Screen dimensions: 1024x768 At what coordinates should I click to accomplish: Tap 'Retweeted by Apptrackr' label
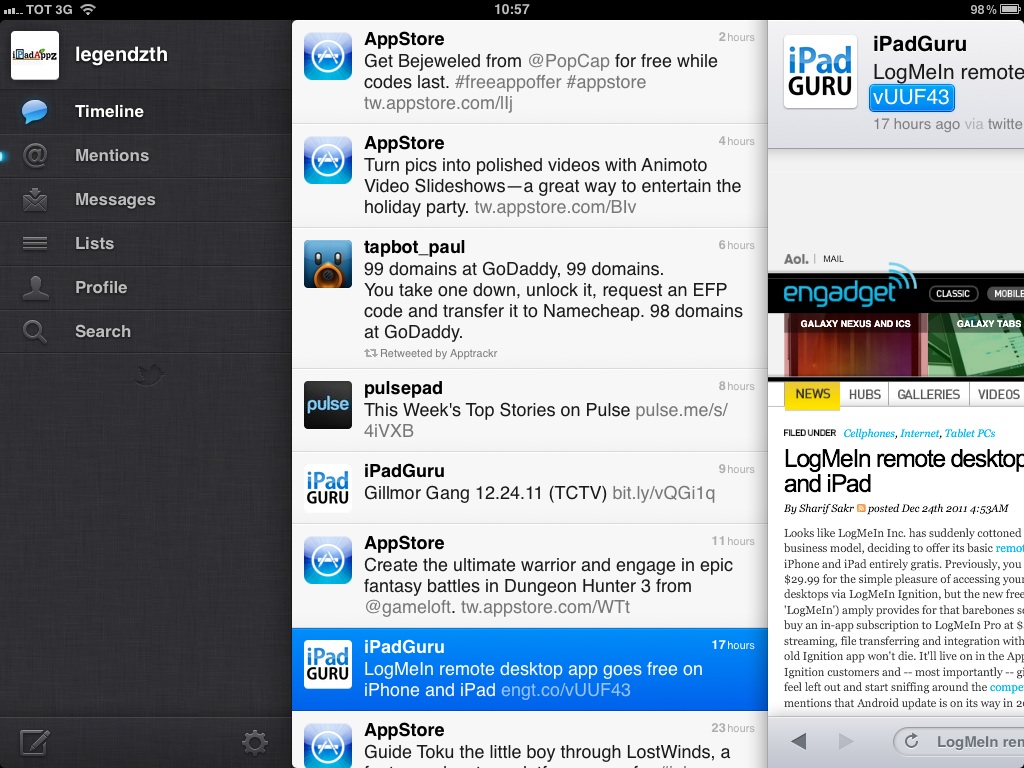pos(431,353)
